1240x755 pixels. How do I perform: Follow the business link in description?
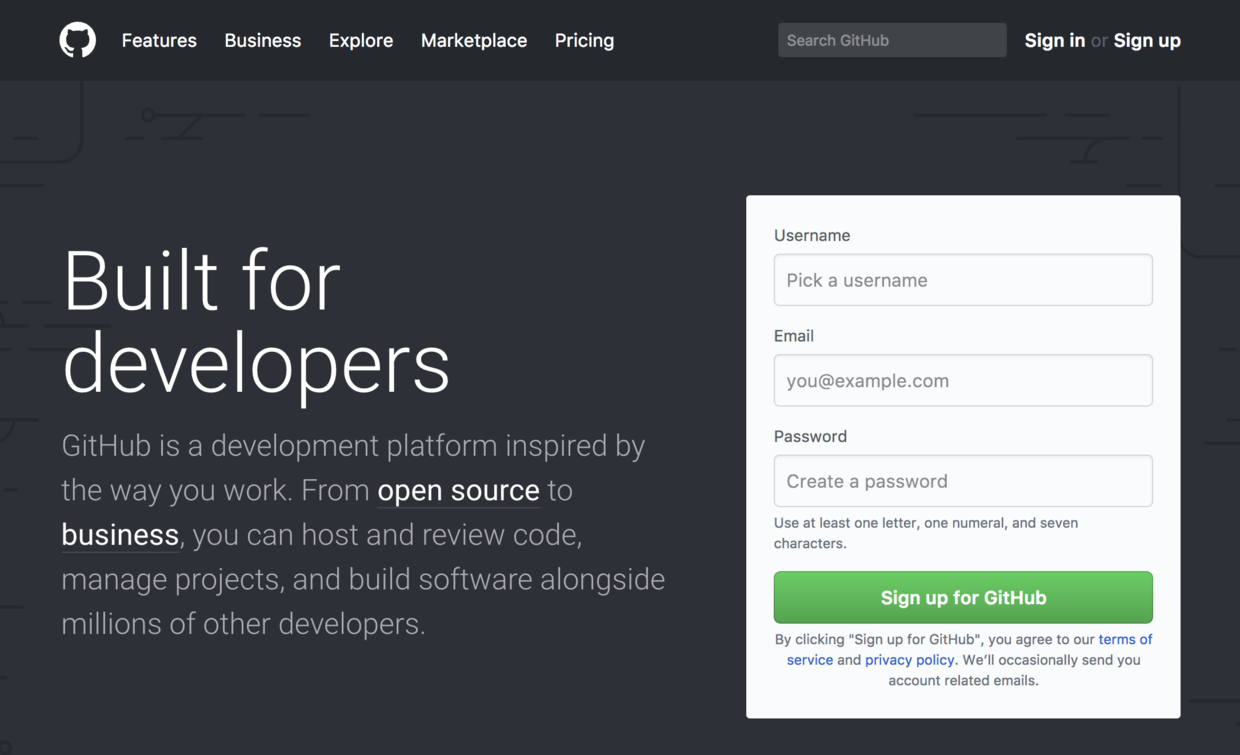click(x=120, y=535)
